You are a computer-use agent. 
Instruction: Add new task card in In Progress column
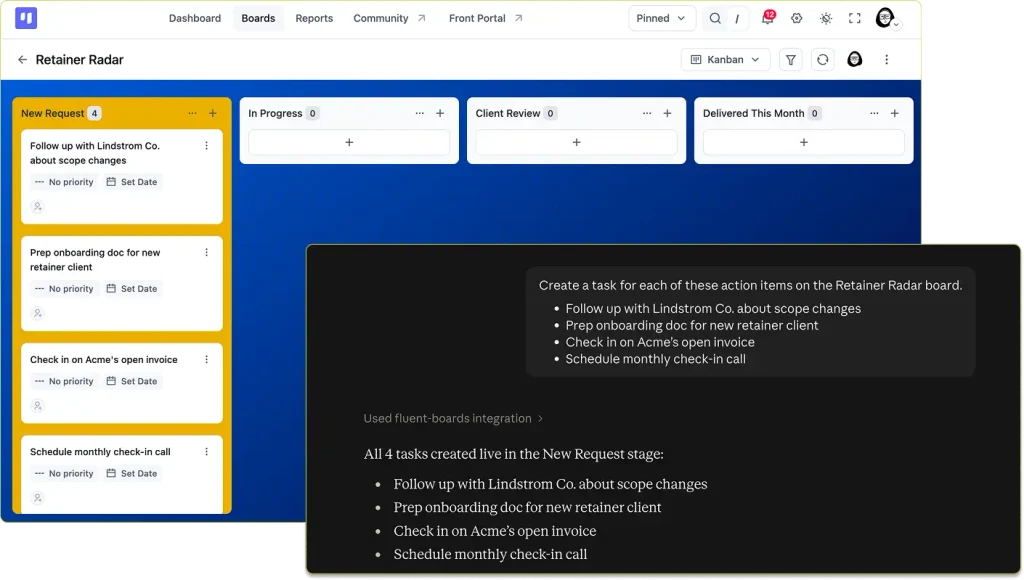coord(349,142)
